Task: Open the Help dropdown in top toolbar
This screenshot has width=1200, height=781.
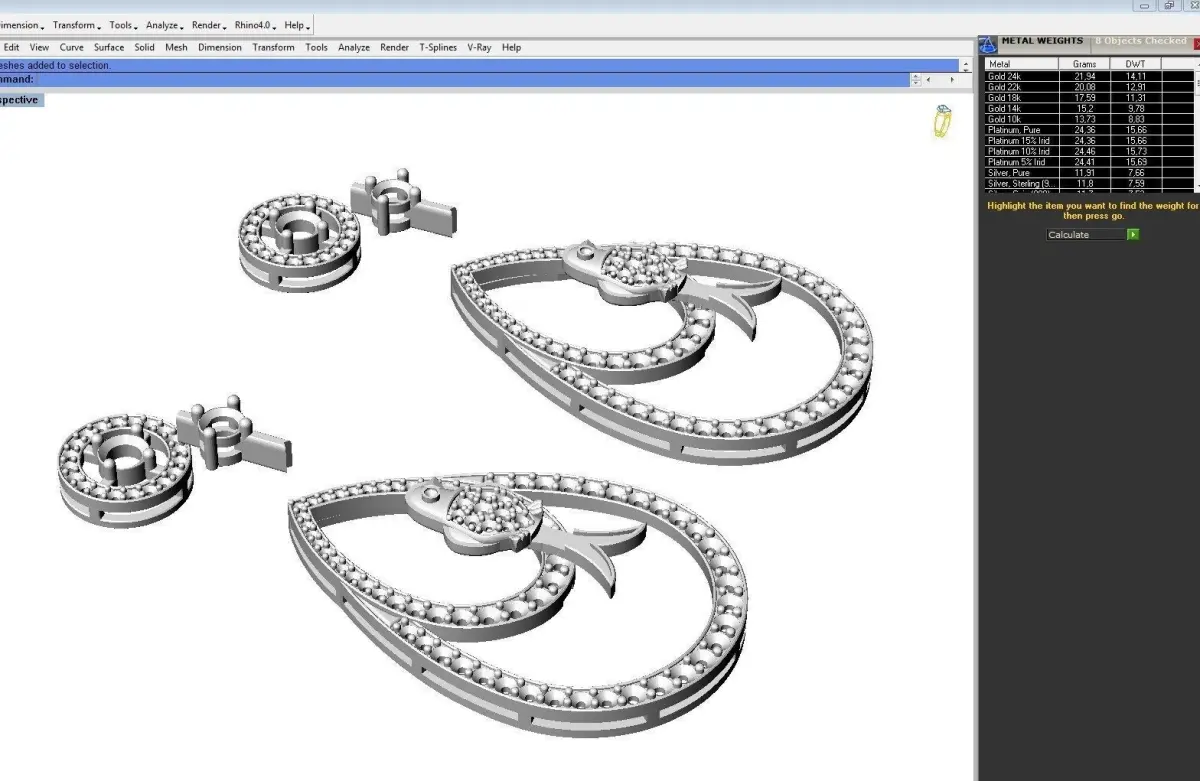Action: (x=297, y=25)
